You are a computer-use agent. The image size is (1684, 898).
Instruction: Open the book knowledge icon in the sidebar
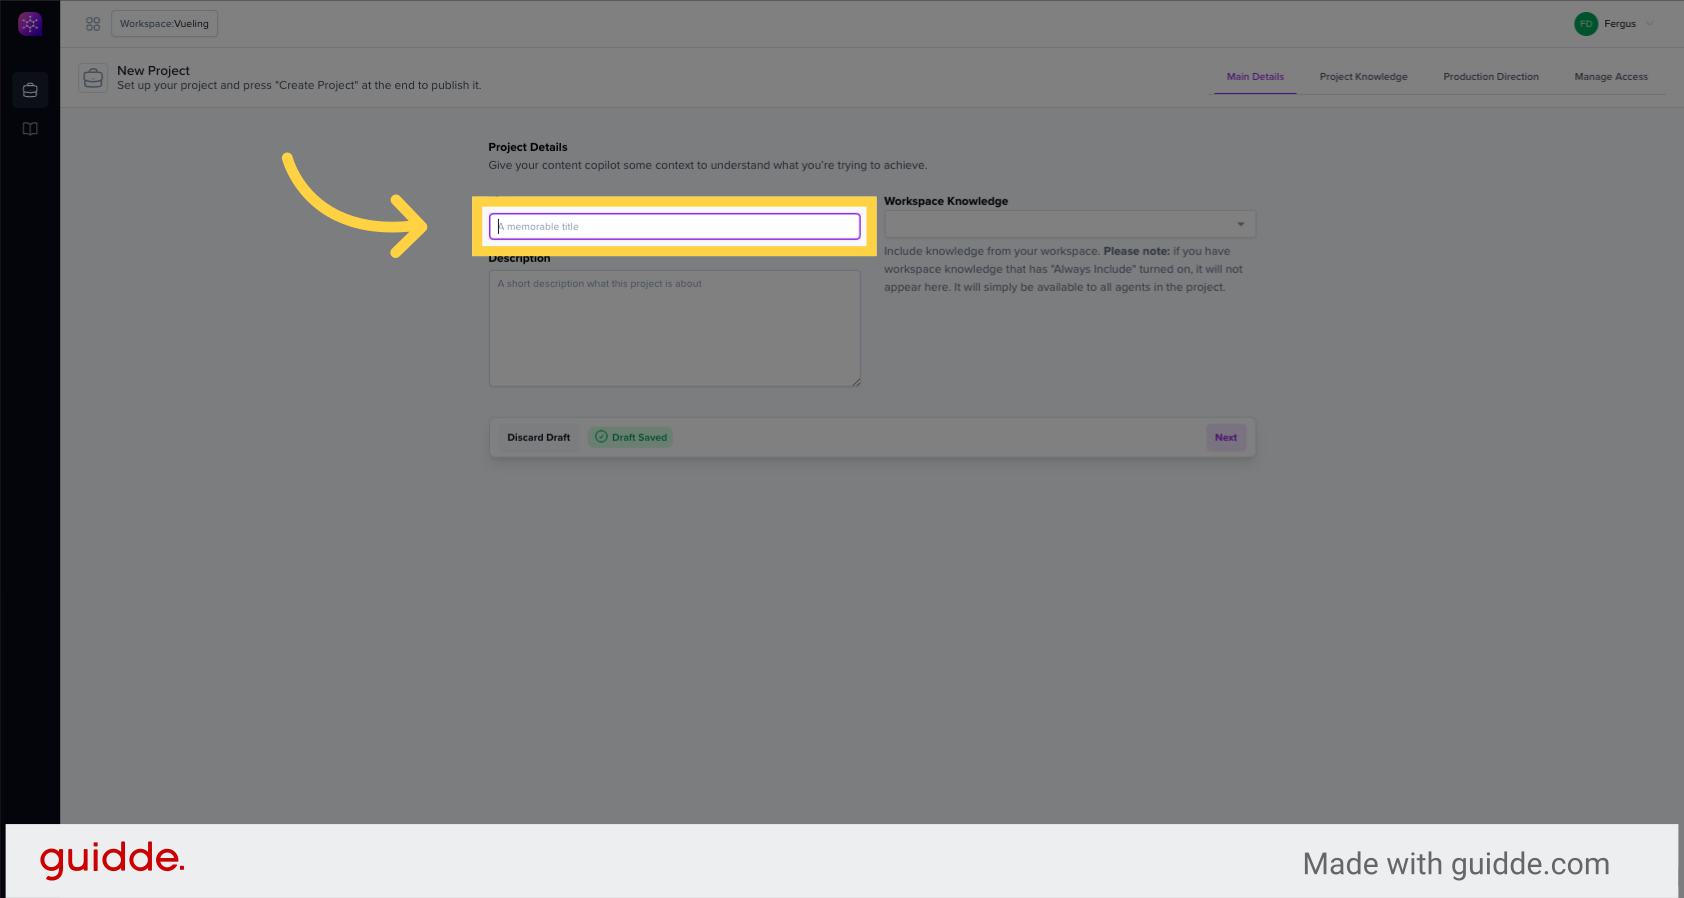pos(30,129)
